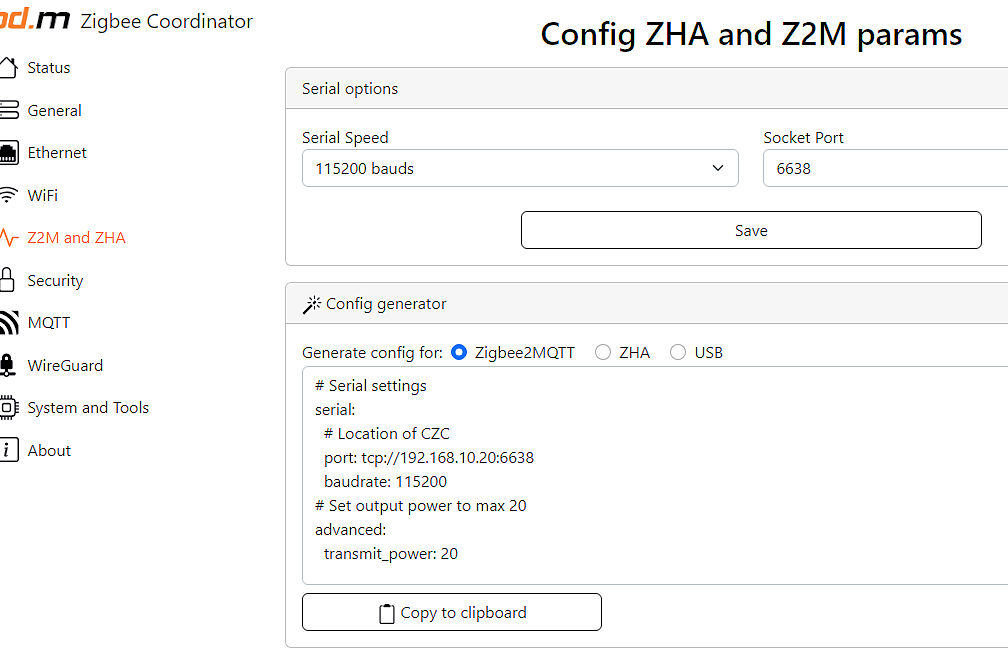Viewport: 1008px width, 664px height.
Task: Click inside the generated config text area
Action: (x=655, y=475)
